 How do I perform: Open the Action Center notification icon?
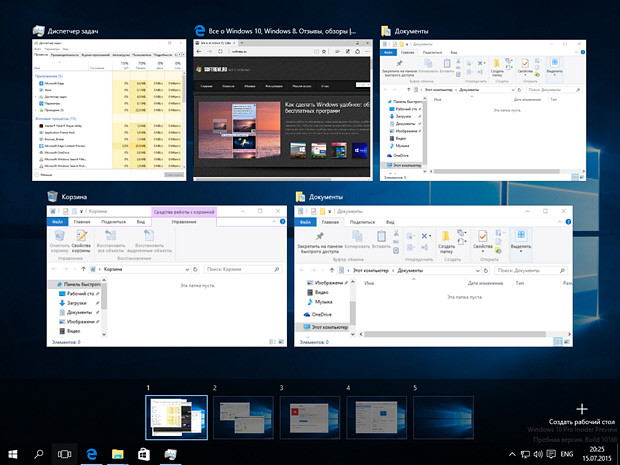point(551,454)
